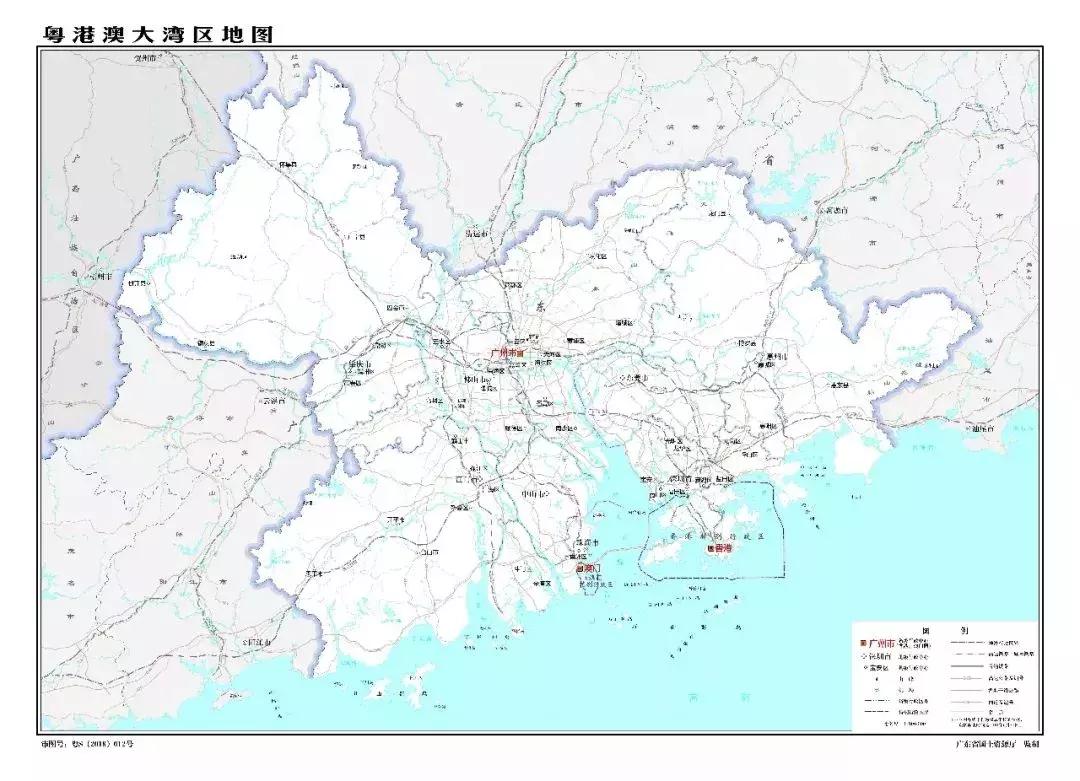Click the 审图号 approval number text
Screen dimensions: 1080x781
[x=87, y=744]
